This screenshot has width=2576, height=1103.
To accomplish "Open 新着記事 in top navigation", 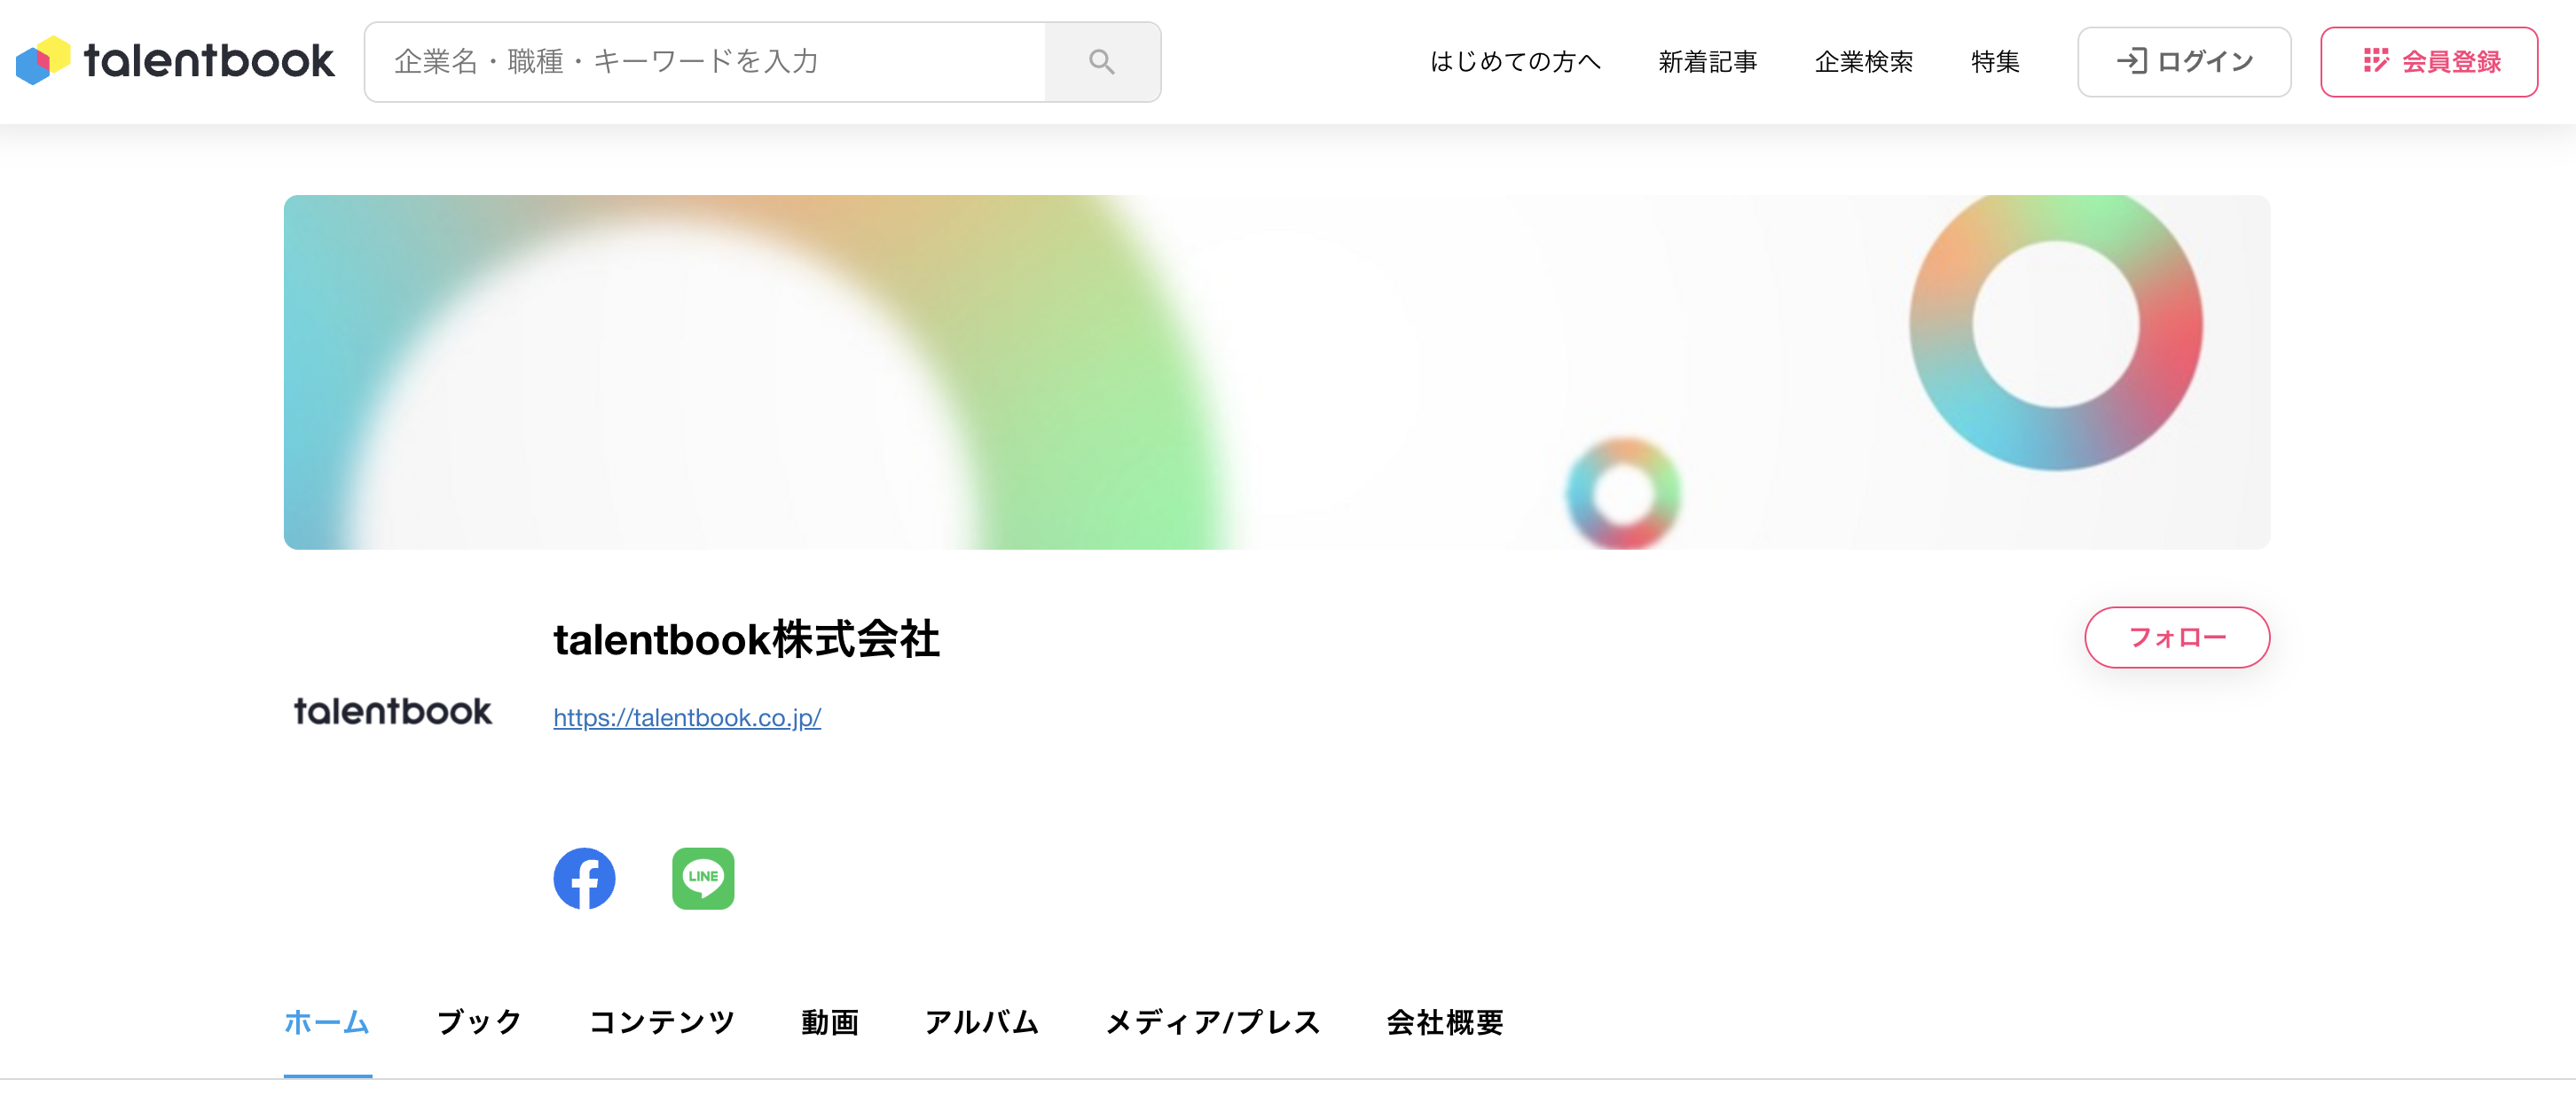I will [1707, 62].
